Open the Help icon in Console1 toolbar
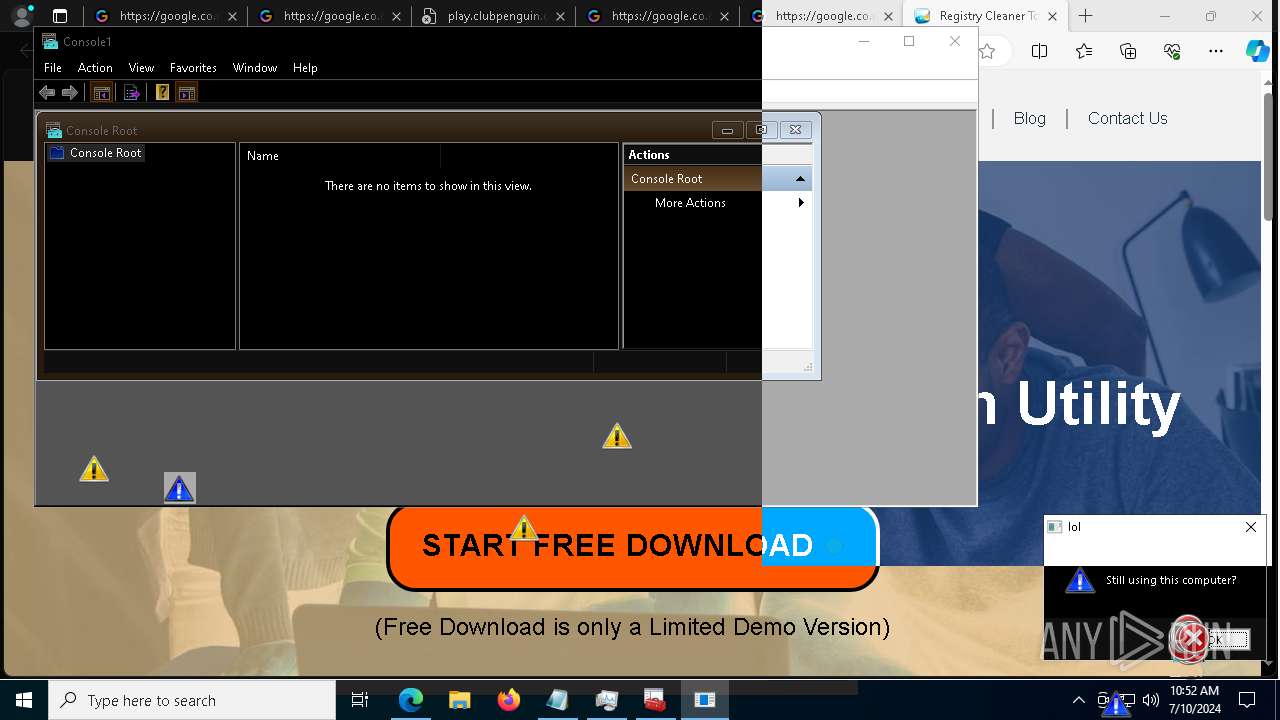 162,93
